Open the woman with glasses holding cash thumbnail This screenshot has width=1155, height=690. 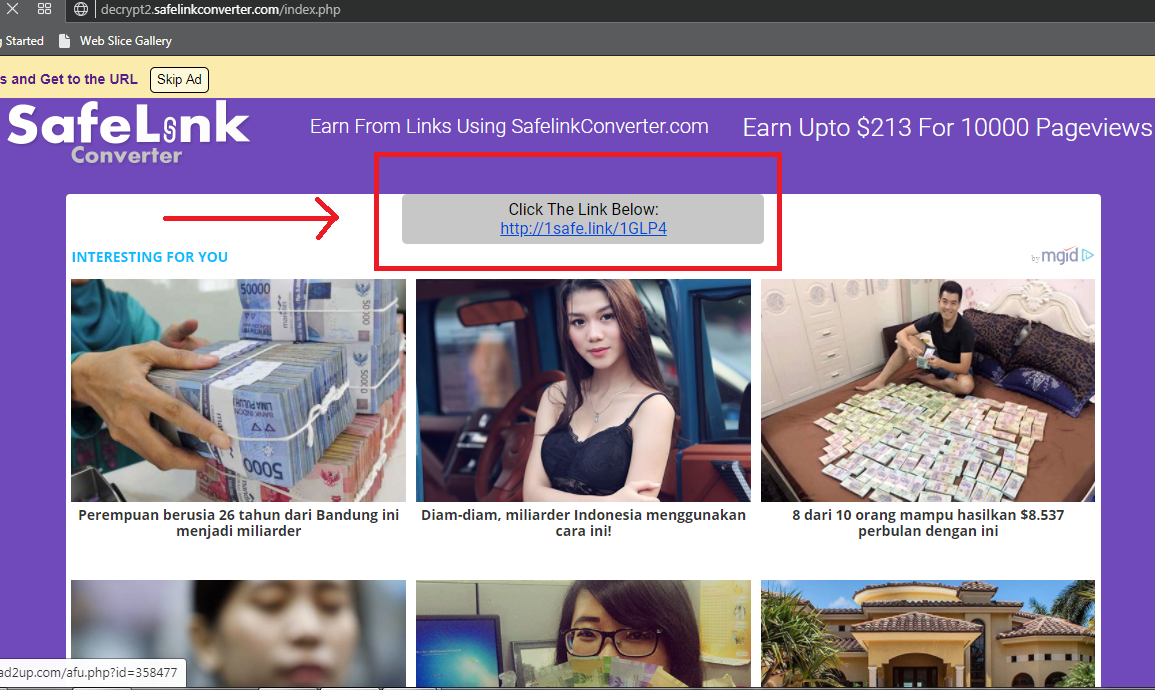coord(583,633)
